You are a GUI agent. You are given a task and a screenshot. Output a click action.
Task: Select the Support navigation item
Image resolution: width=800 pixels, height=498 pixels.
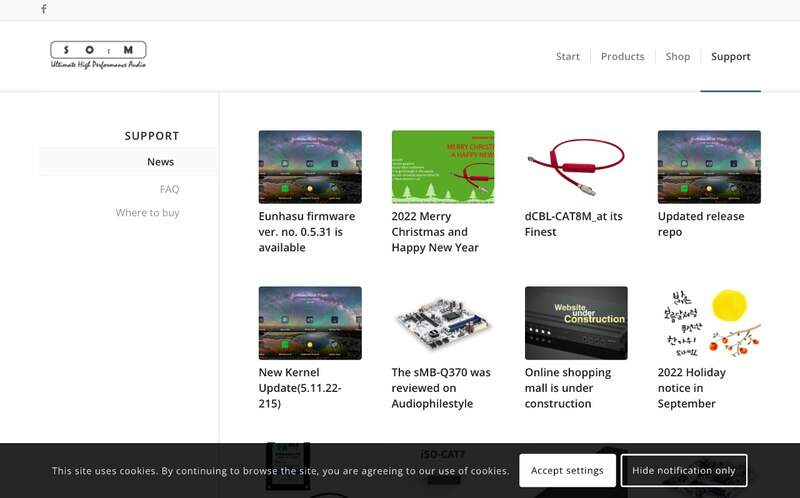[730, 57]
